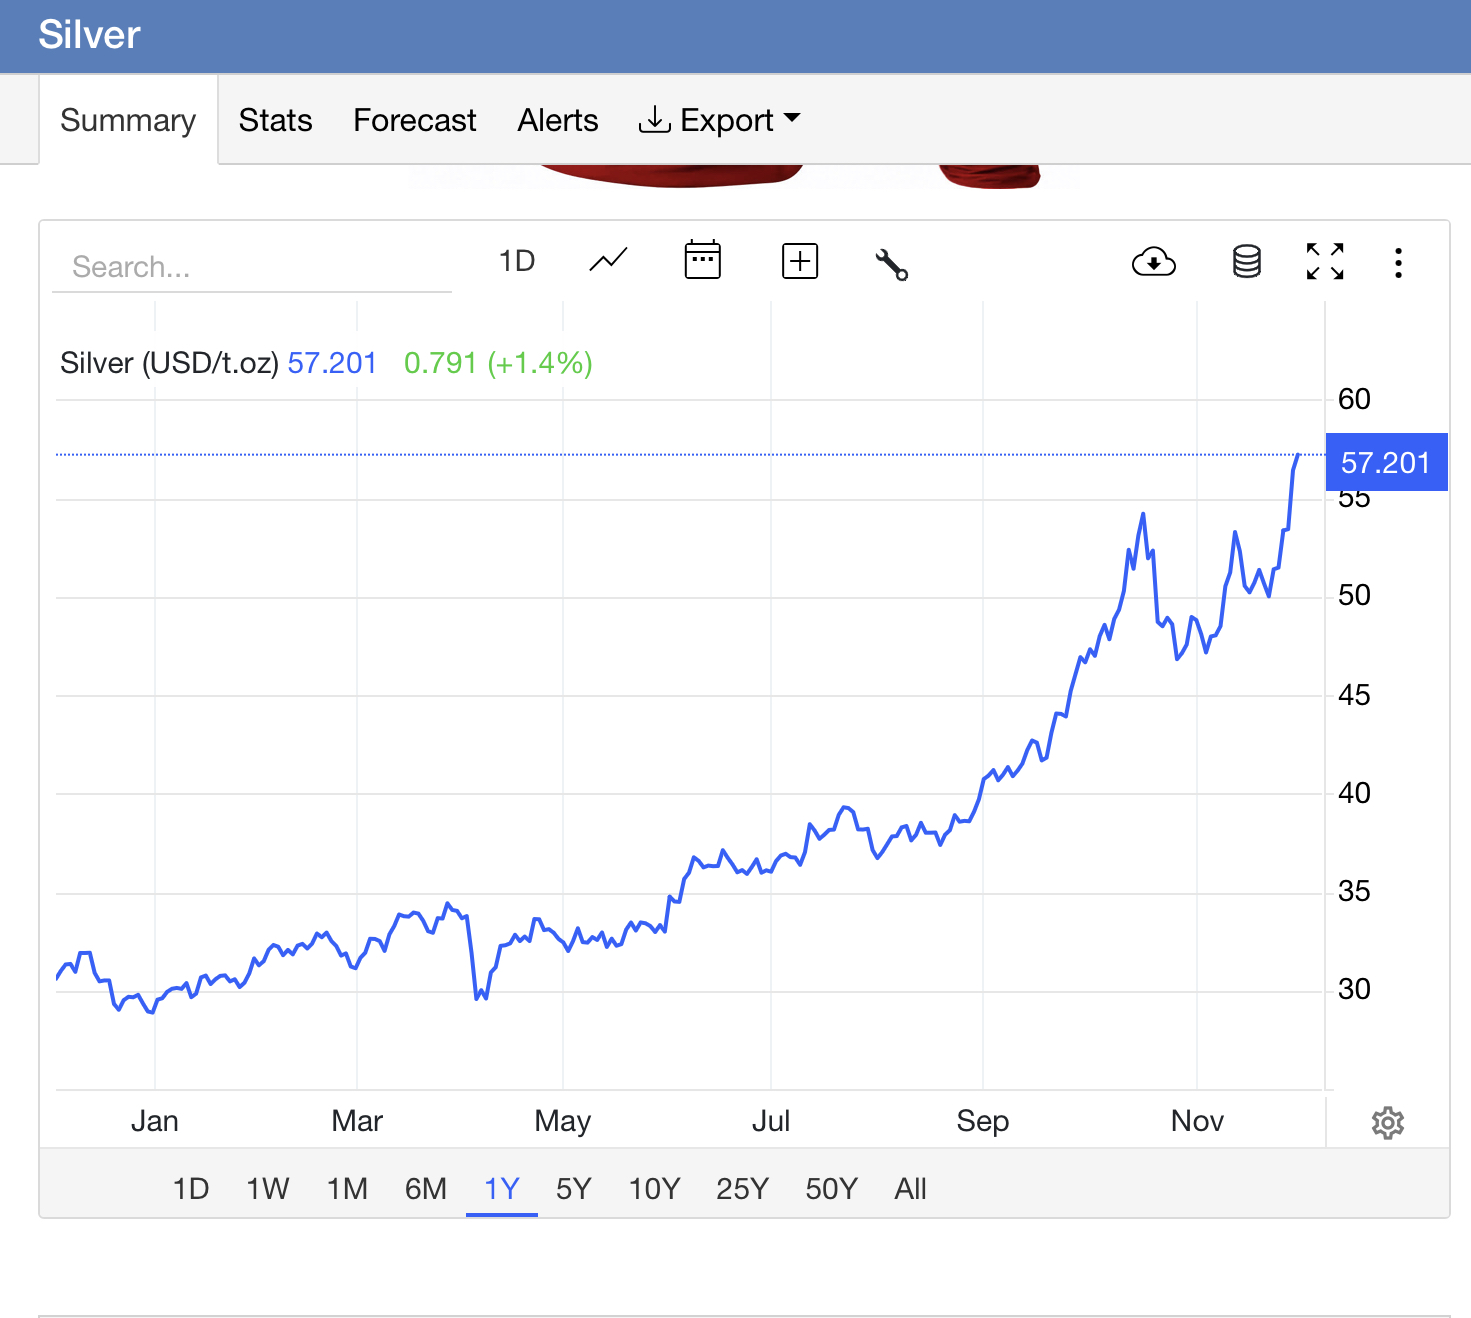Open the Forecast tab
Image resolution: width=1471 pixels, height=1318 pixels.
pos(414,120)
